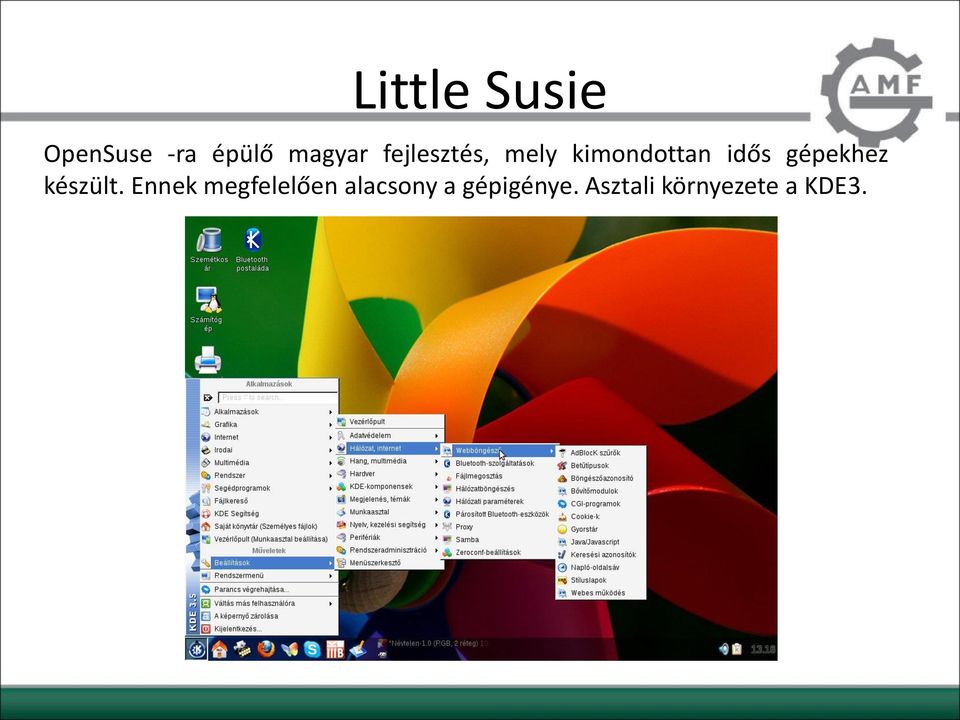The width and height of the screenshot is (960, 720).
Task: Click the clock in the taskbar
Action: click(763, 649)
